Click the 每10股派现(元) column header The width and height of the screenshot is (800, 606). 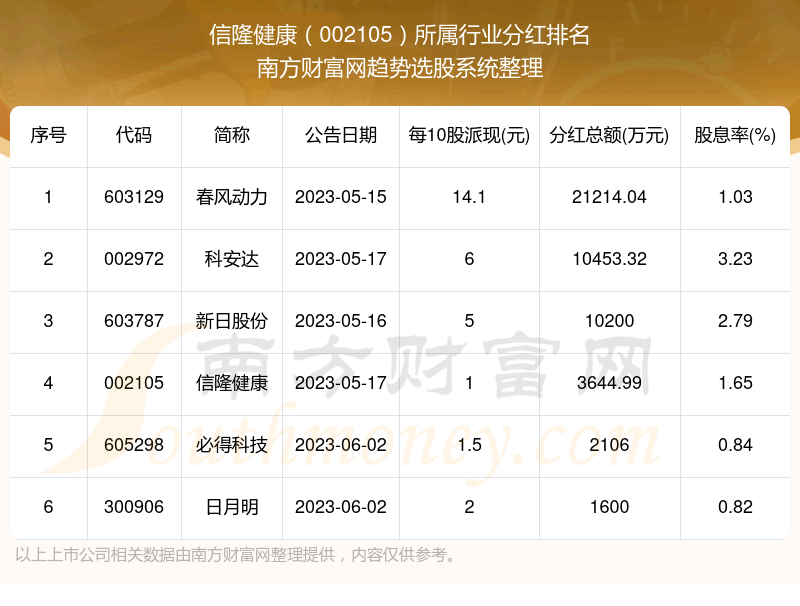point(469,135)
